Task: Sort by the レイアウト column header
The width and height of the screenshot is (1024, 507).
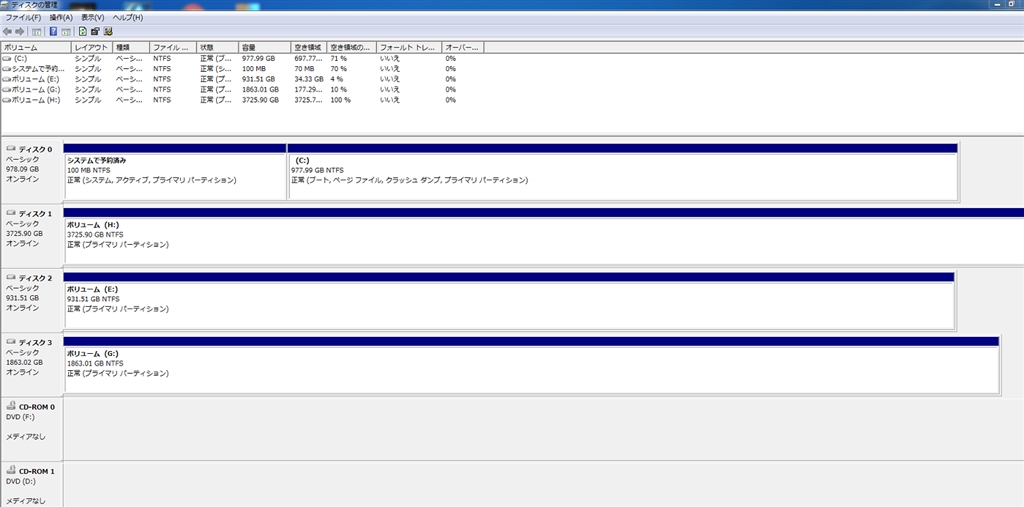Action: [x=92, y=48]
